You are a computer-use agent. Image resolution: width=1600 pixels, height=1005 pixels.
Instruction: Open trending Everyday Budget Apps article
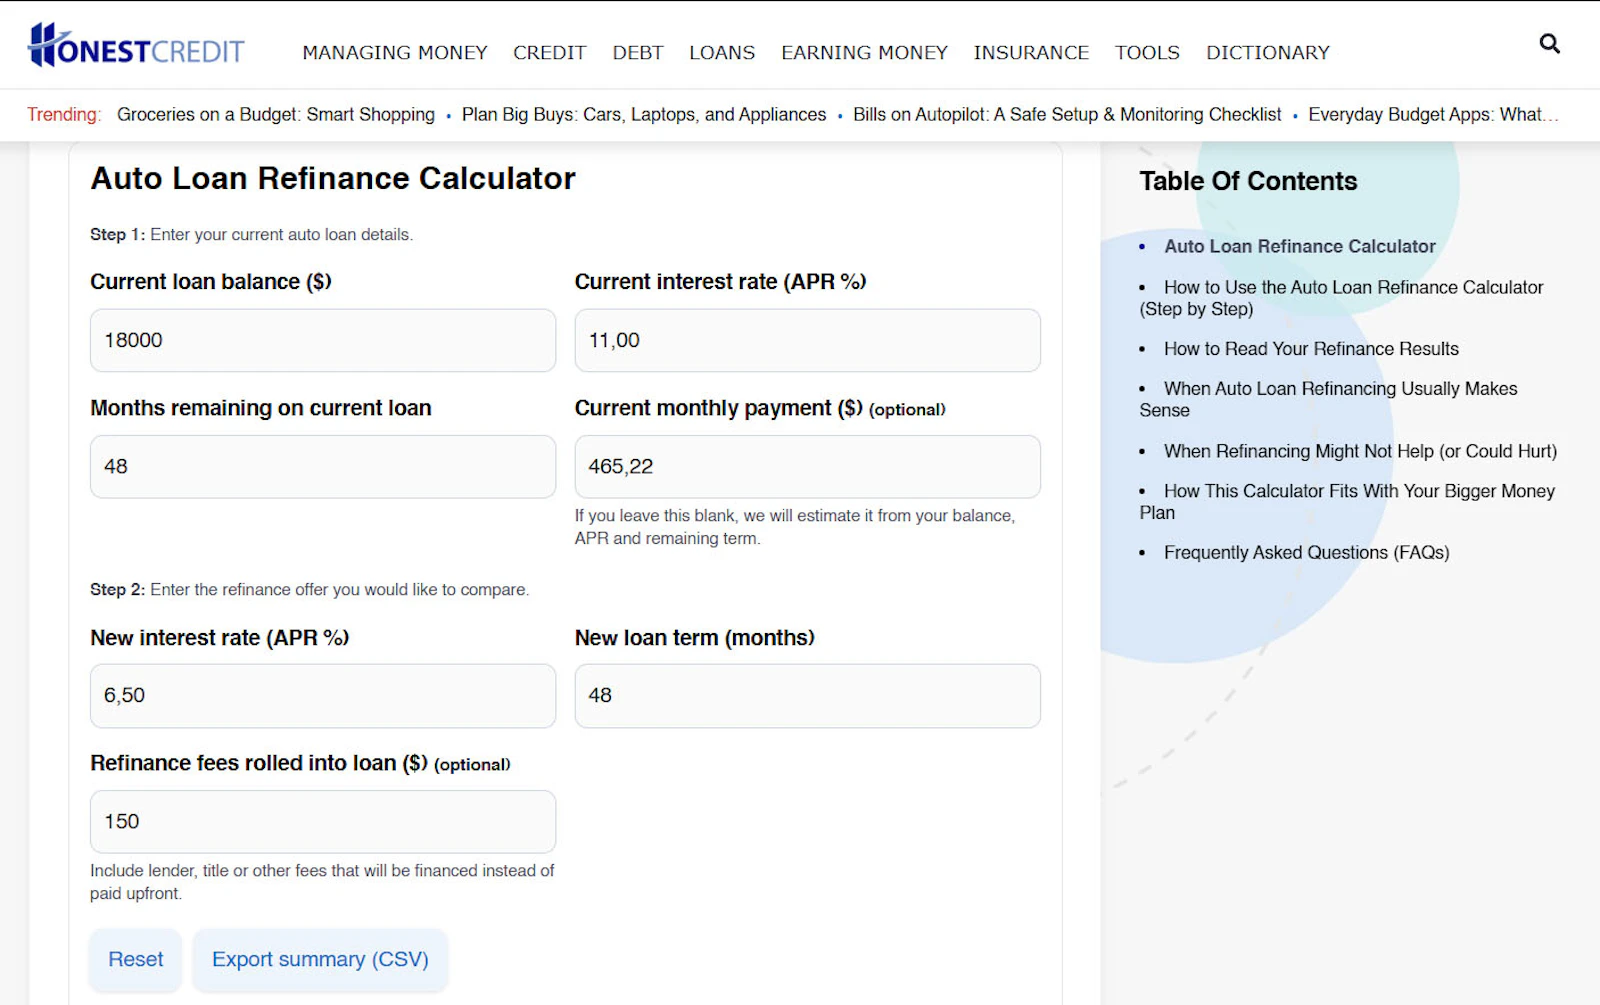pos(1433,114)
